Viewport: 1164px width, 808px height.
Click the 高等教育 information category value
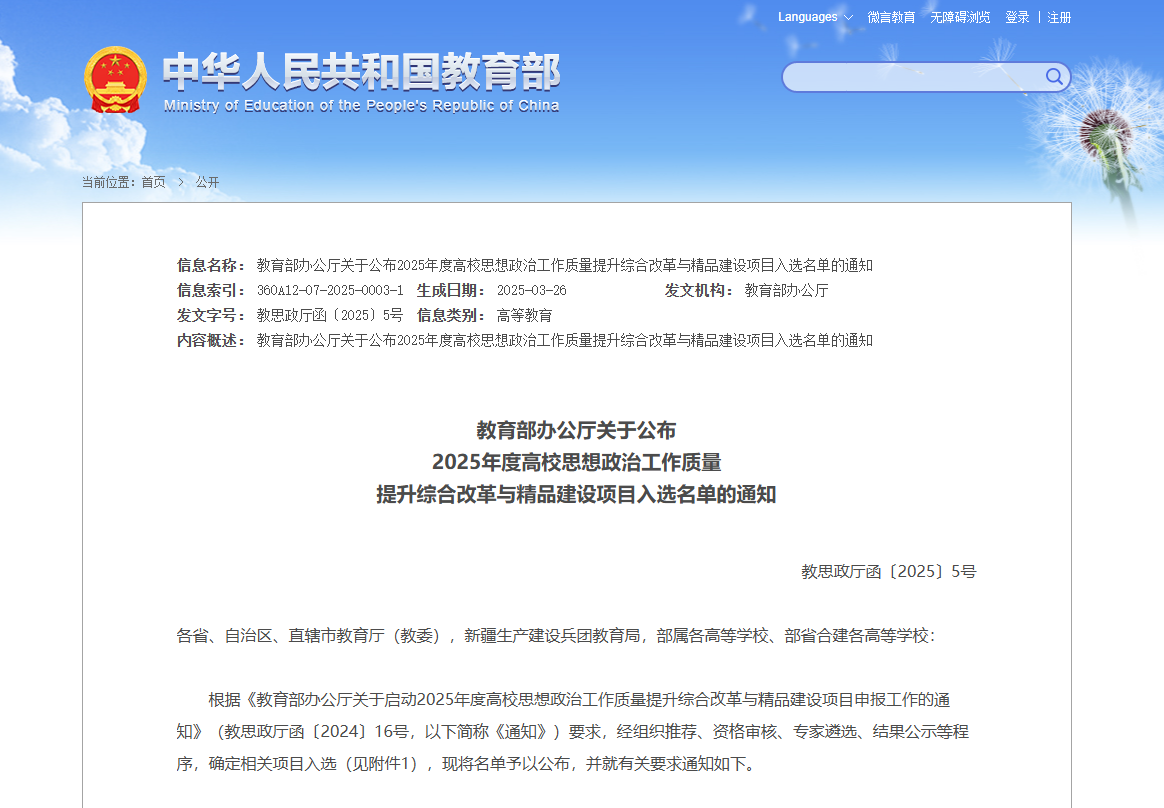click(x=524, y=315)
